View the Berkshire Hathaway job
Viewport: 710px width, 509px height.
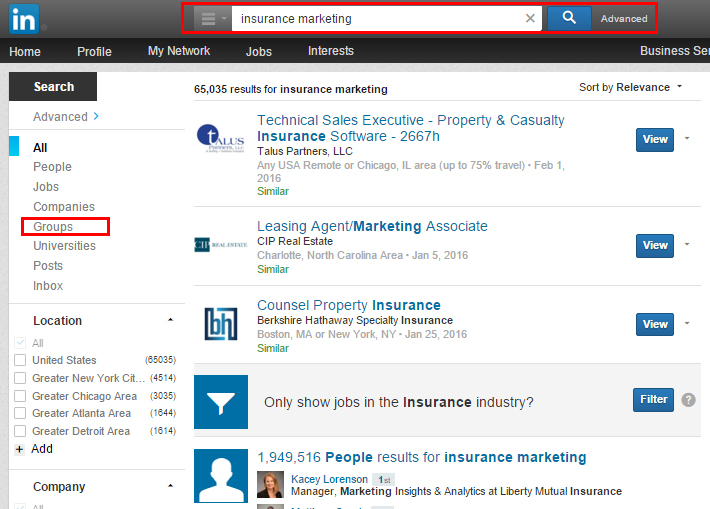click(x=655, y=324)
